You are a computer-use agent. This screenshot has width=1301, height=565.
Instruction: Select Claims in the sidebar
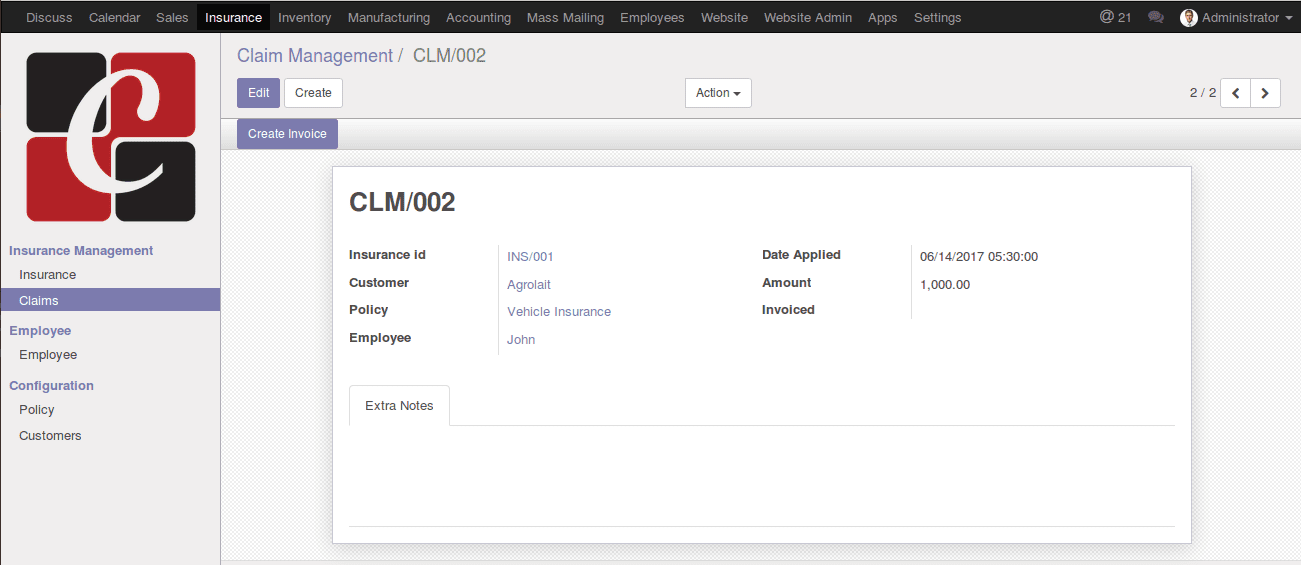click(x=110, y=300)
